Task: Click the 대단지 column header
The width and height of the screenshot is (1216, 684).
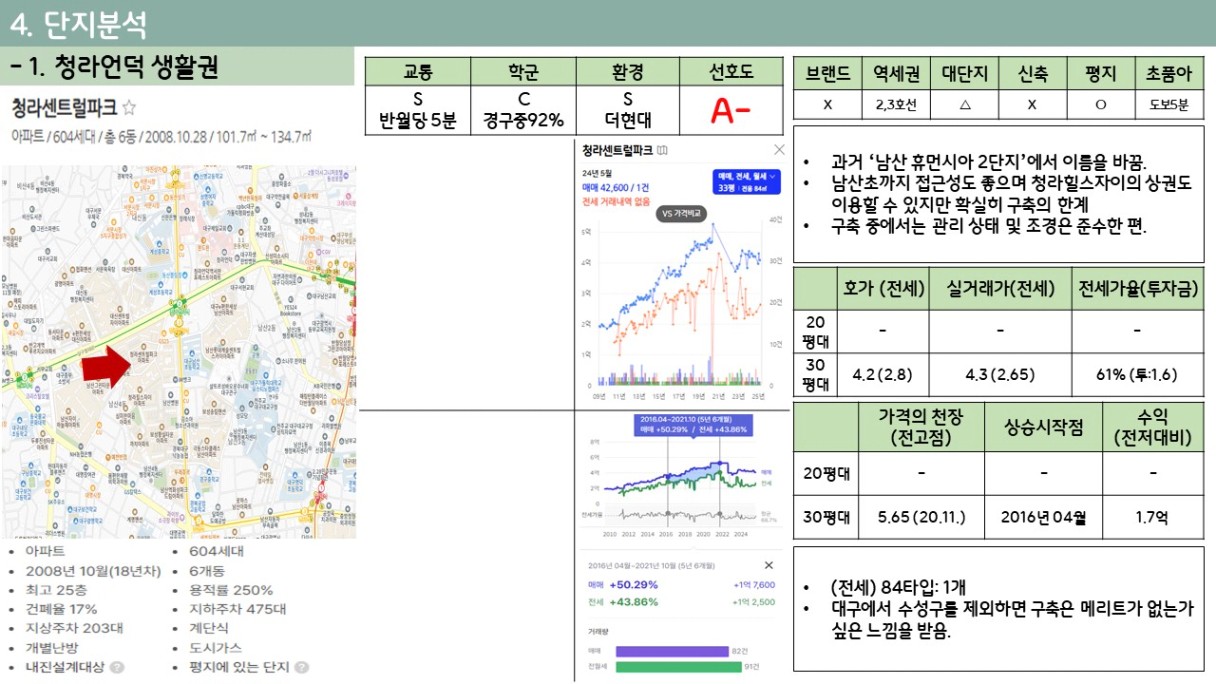Action: (x=964, y=73)
